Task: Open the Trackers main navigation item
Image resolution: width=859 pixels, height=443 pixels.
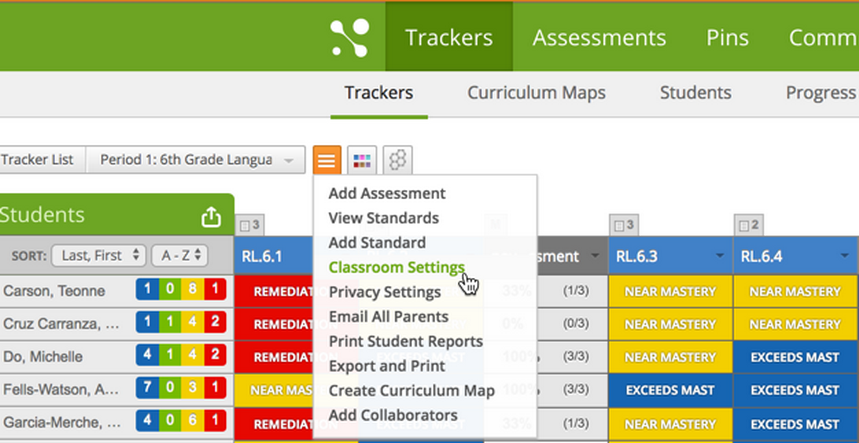Action: [x=449, y=37]
